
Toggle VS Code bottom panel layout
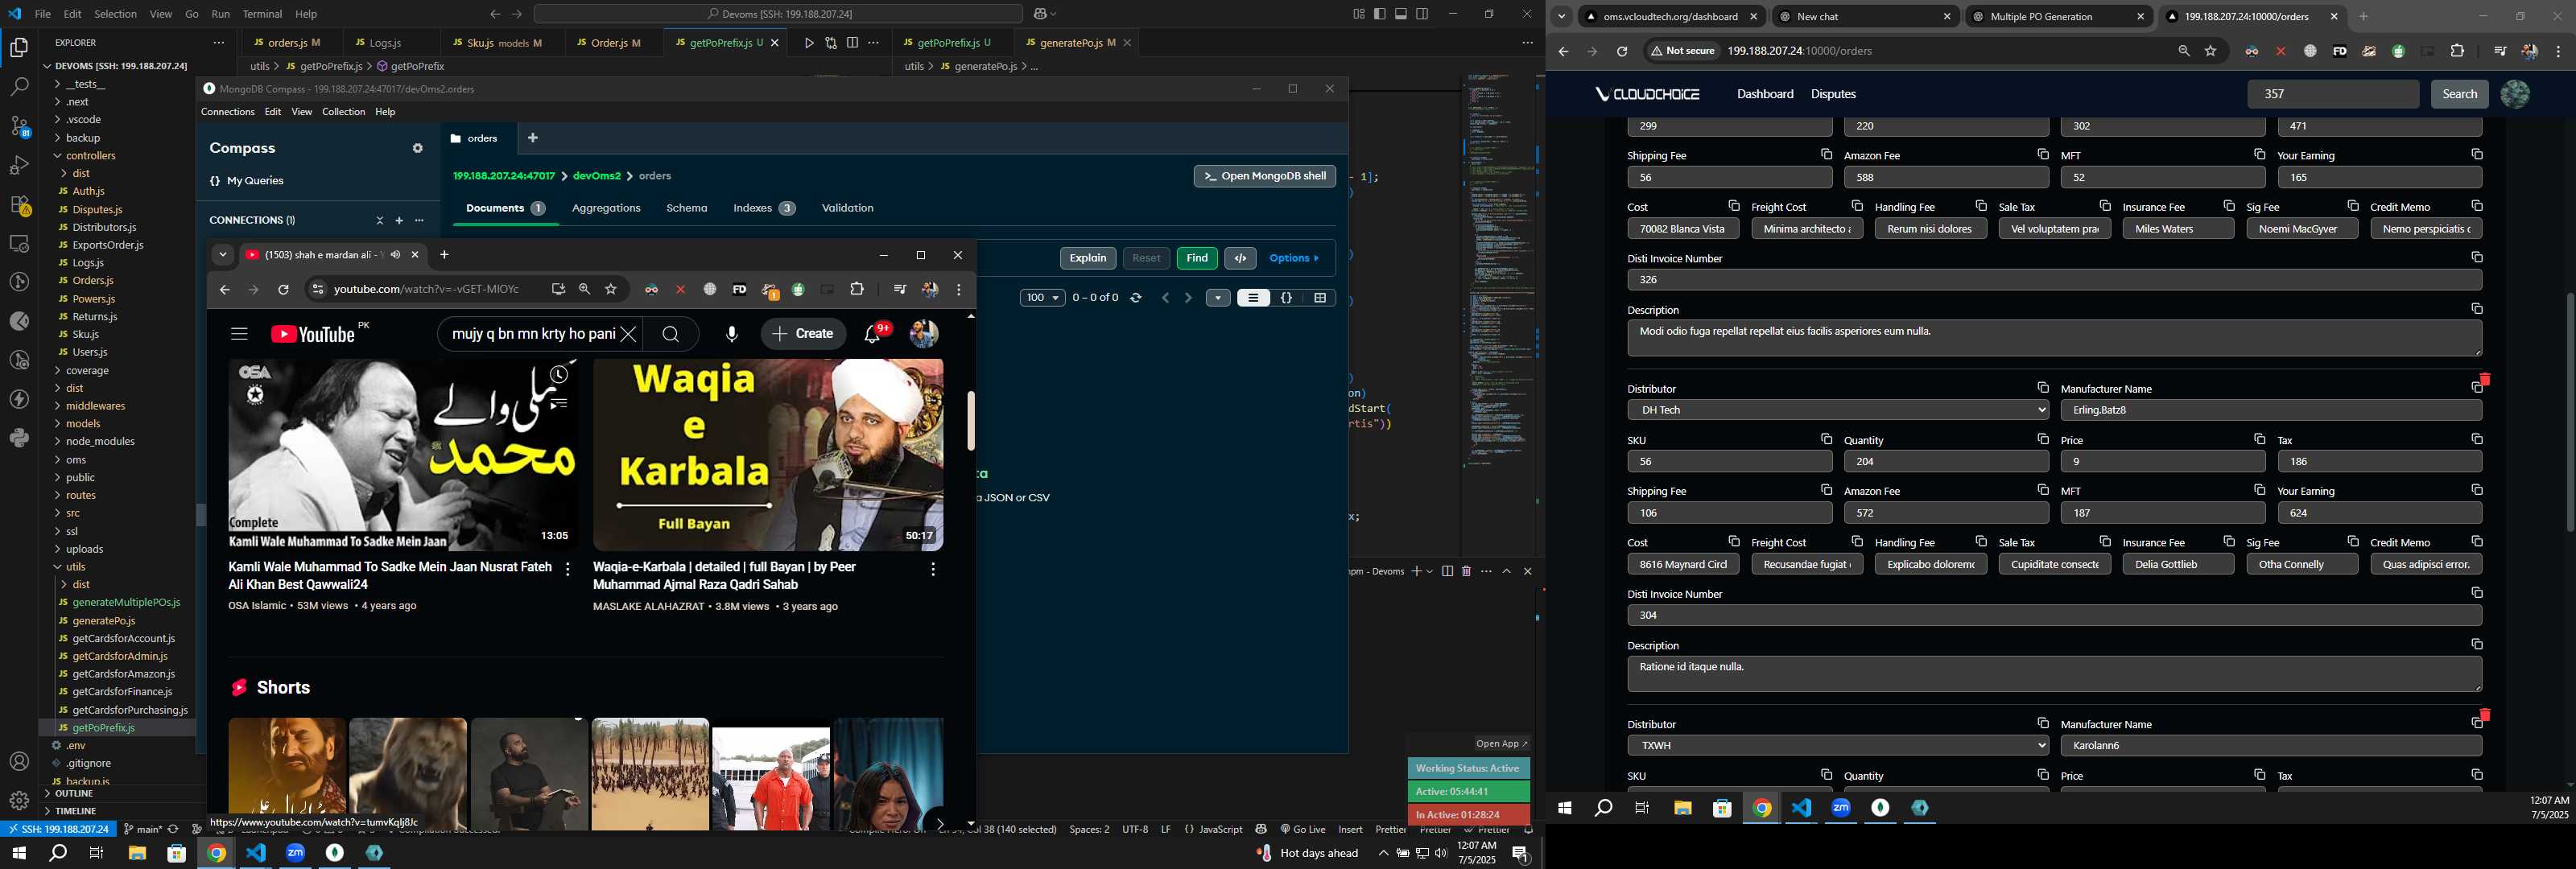point(1401,14)
